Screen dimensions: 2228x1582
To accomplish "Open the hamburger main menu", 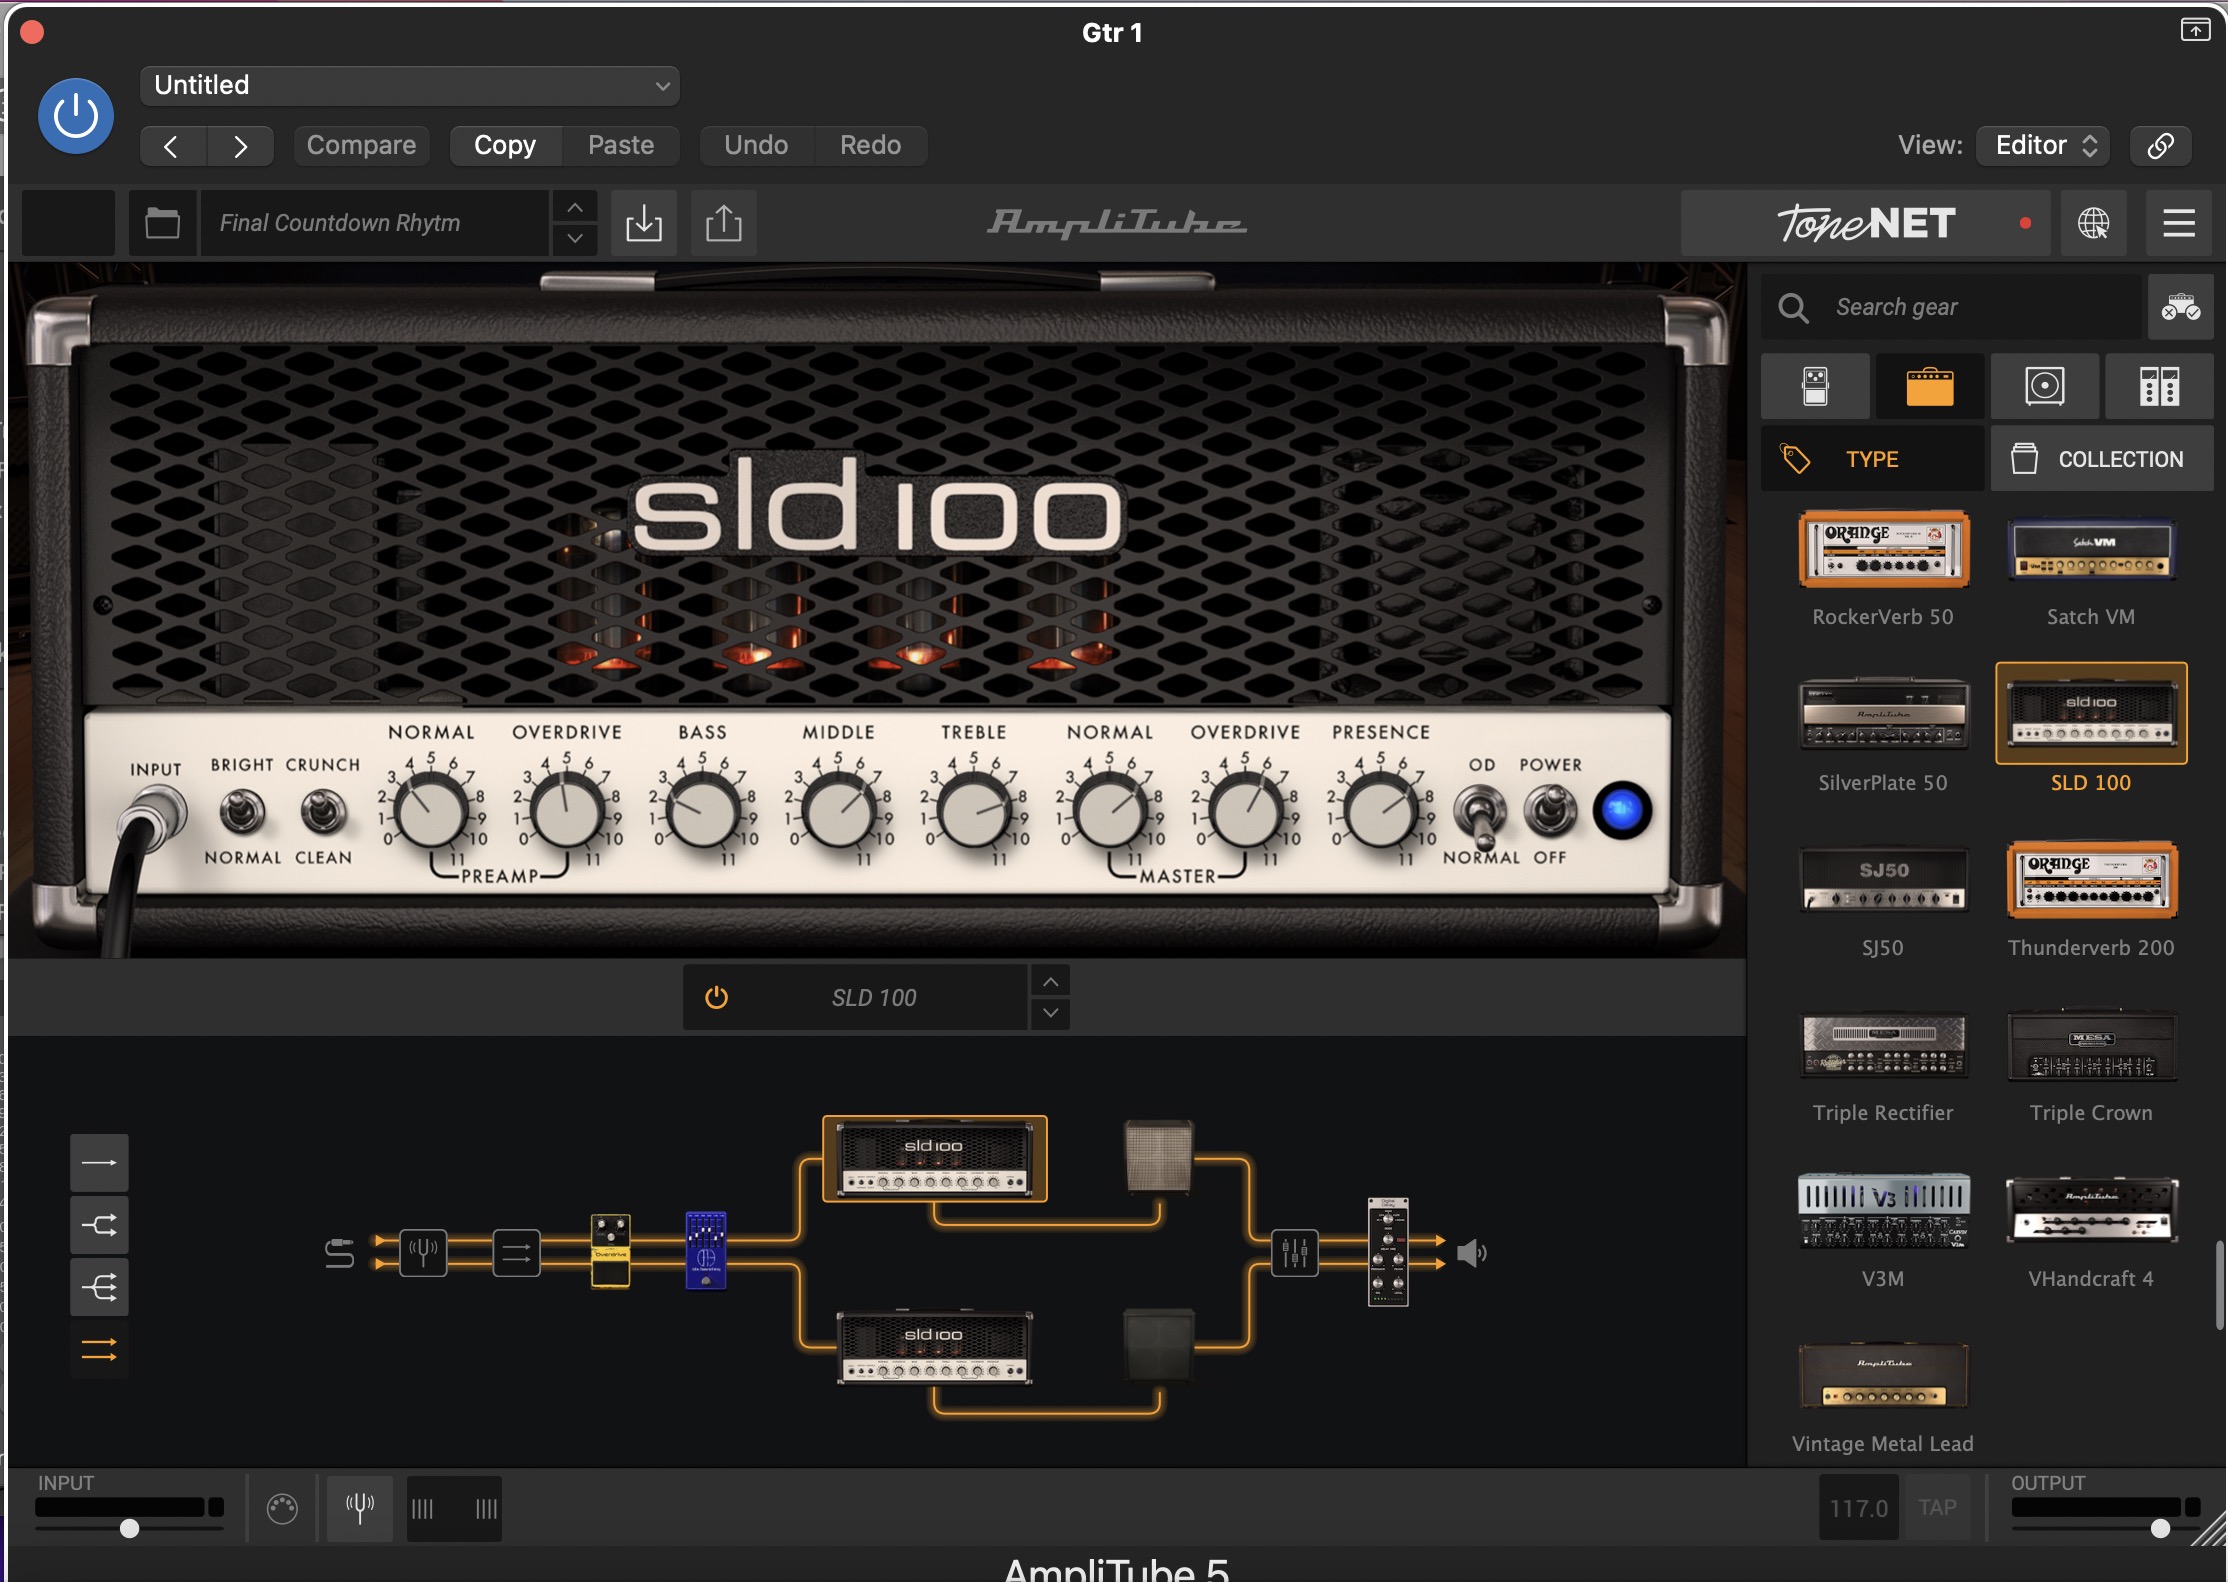I will point(2179,223).
